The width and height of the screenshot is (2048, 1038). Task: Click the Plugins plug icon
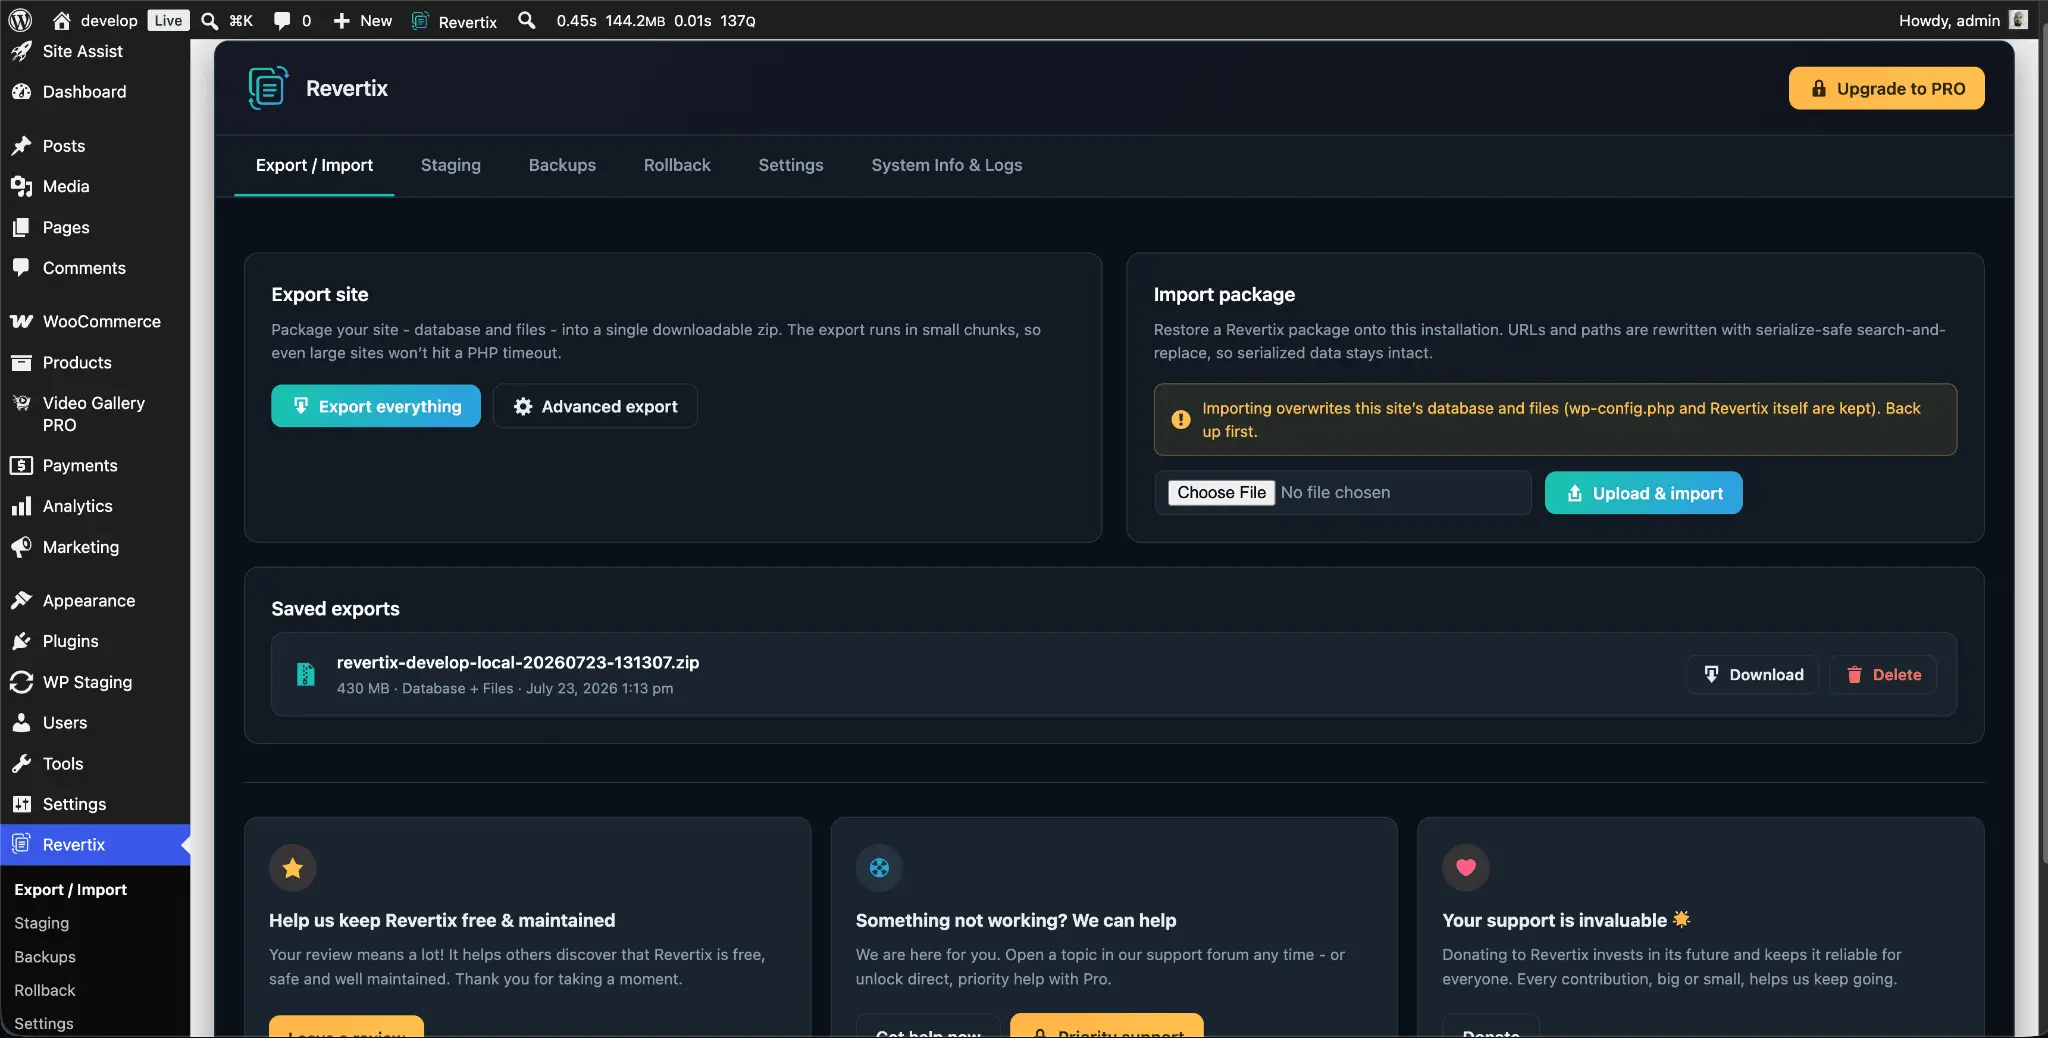[x=21, y=641]
